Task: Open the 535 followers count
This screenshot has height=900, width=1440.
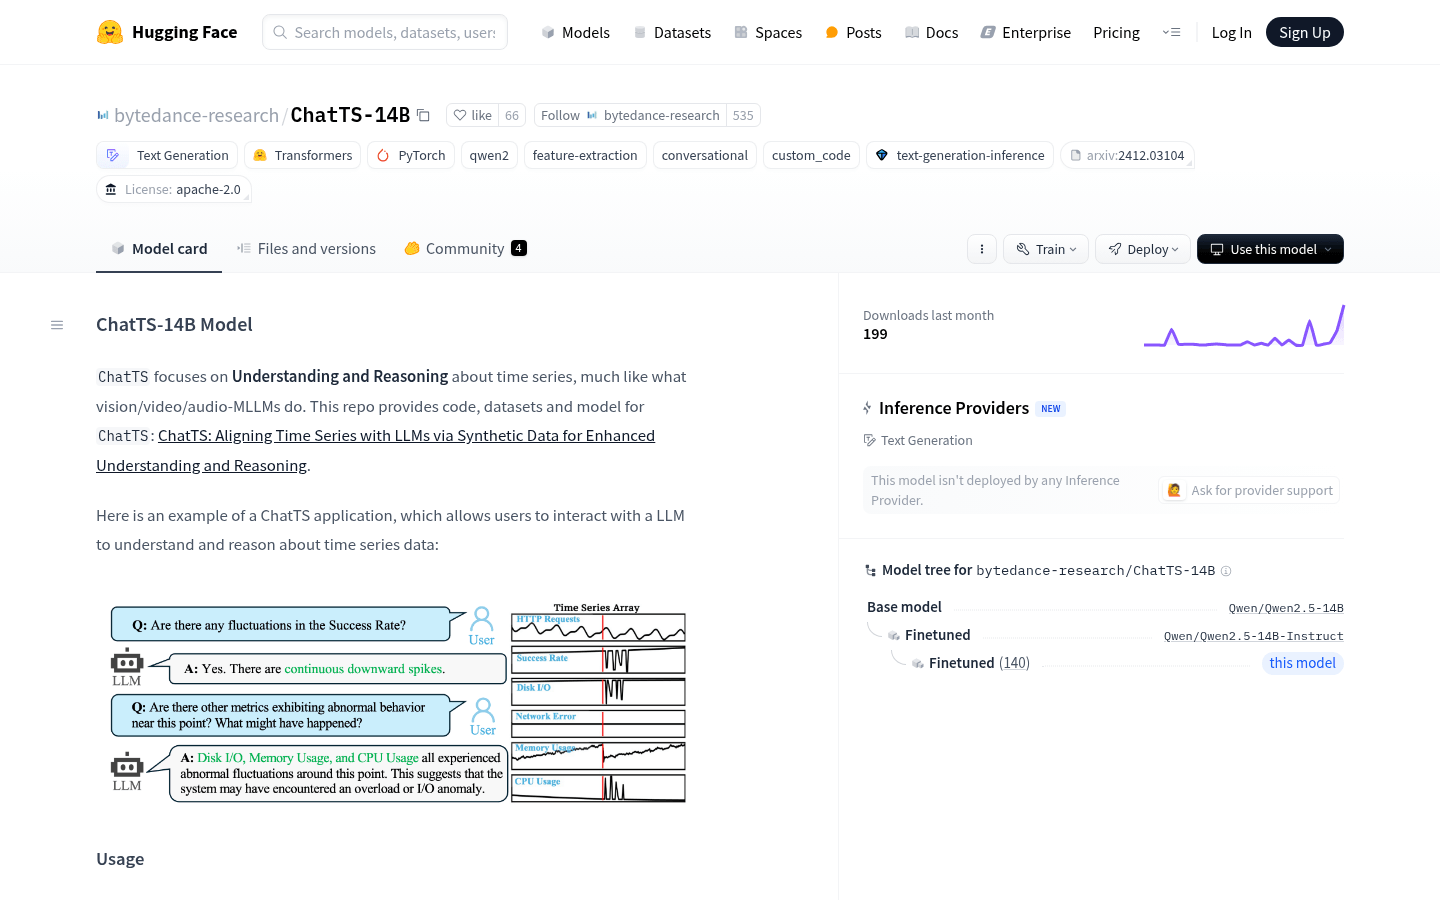Action: pyautogui.click(x=743, y=115)
